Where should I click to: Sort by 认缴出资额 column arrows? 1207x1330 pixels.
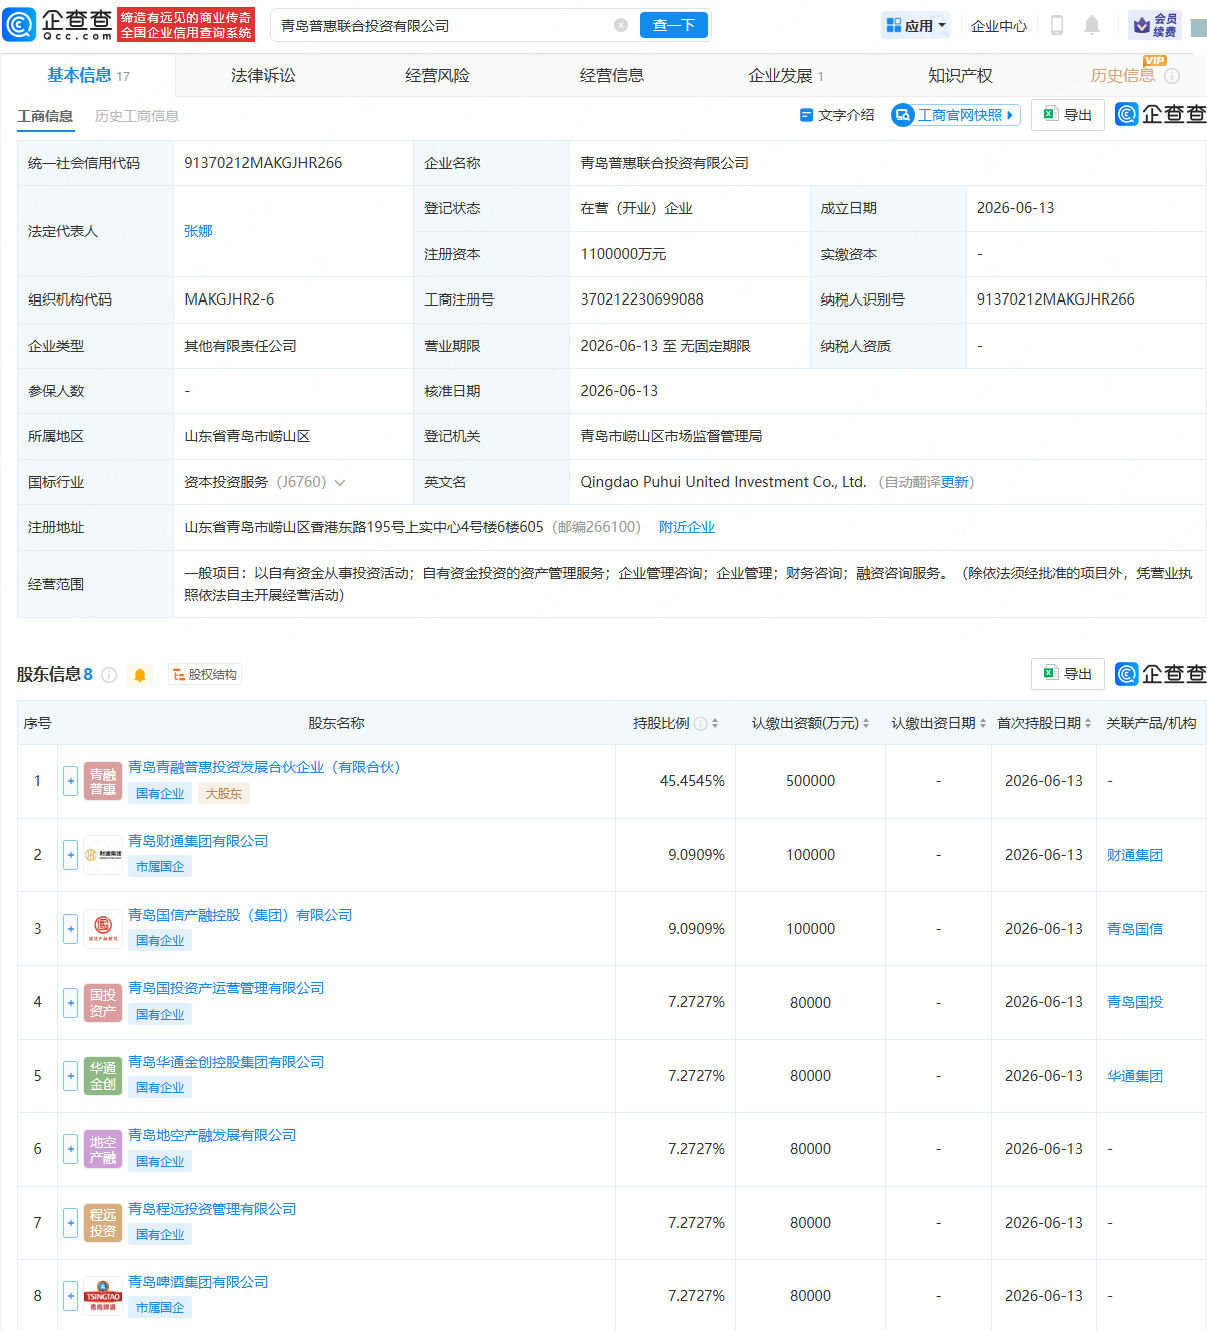coord(866,723)
